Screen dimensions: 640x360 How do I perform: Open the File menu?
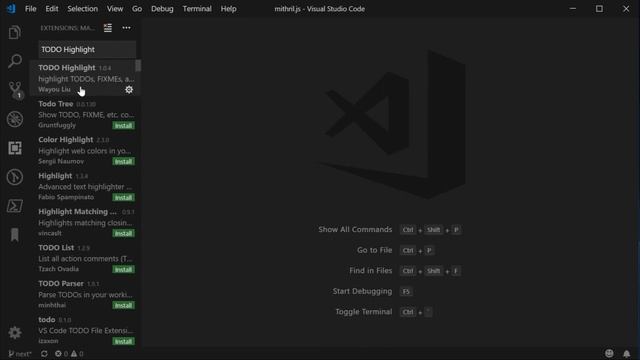(31, 9)
